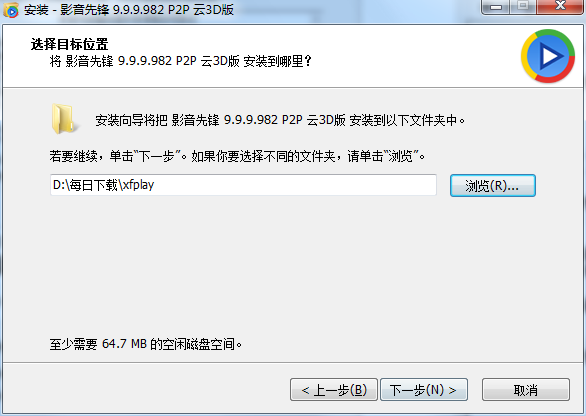The height and width of the screenshot is (416, 586).
Task: Close the installer with the X button
Action: [x=559, y=7]
